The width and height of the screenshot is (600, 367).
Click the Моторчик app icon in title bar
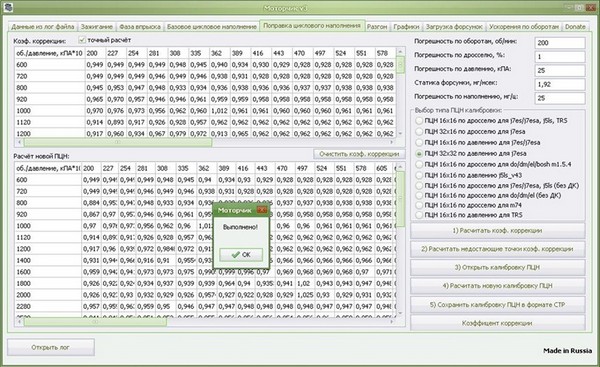(8, 7)
